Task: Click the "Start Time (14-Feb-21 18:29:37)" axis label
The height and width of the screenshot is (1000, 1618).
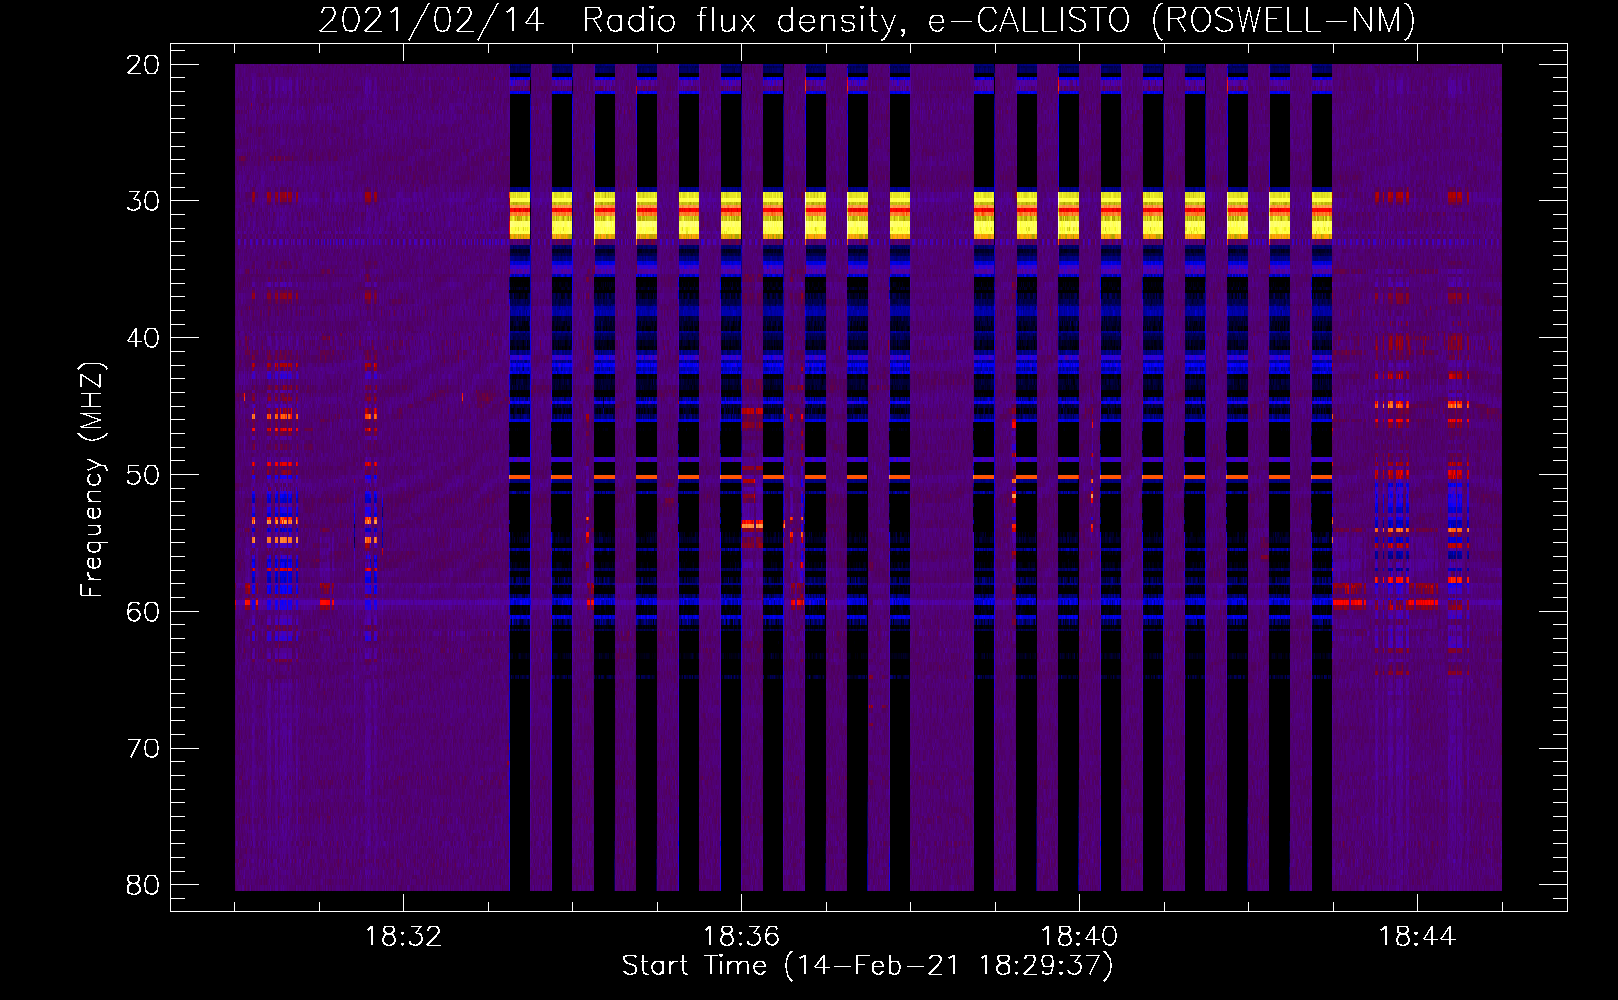Action: point(867,966)
